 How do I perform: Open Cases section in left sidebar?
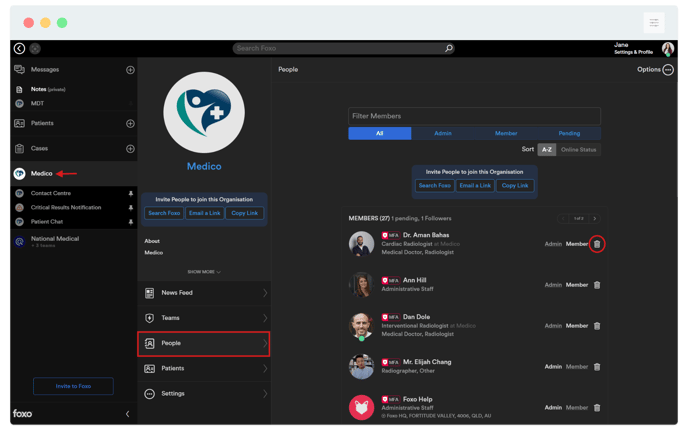tap(39, 148)
